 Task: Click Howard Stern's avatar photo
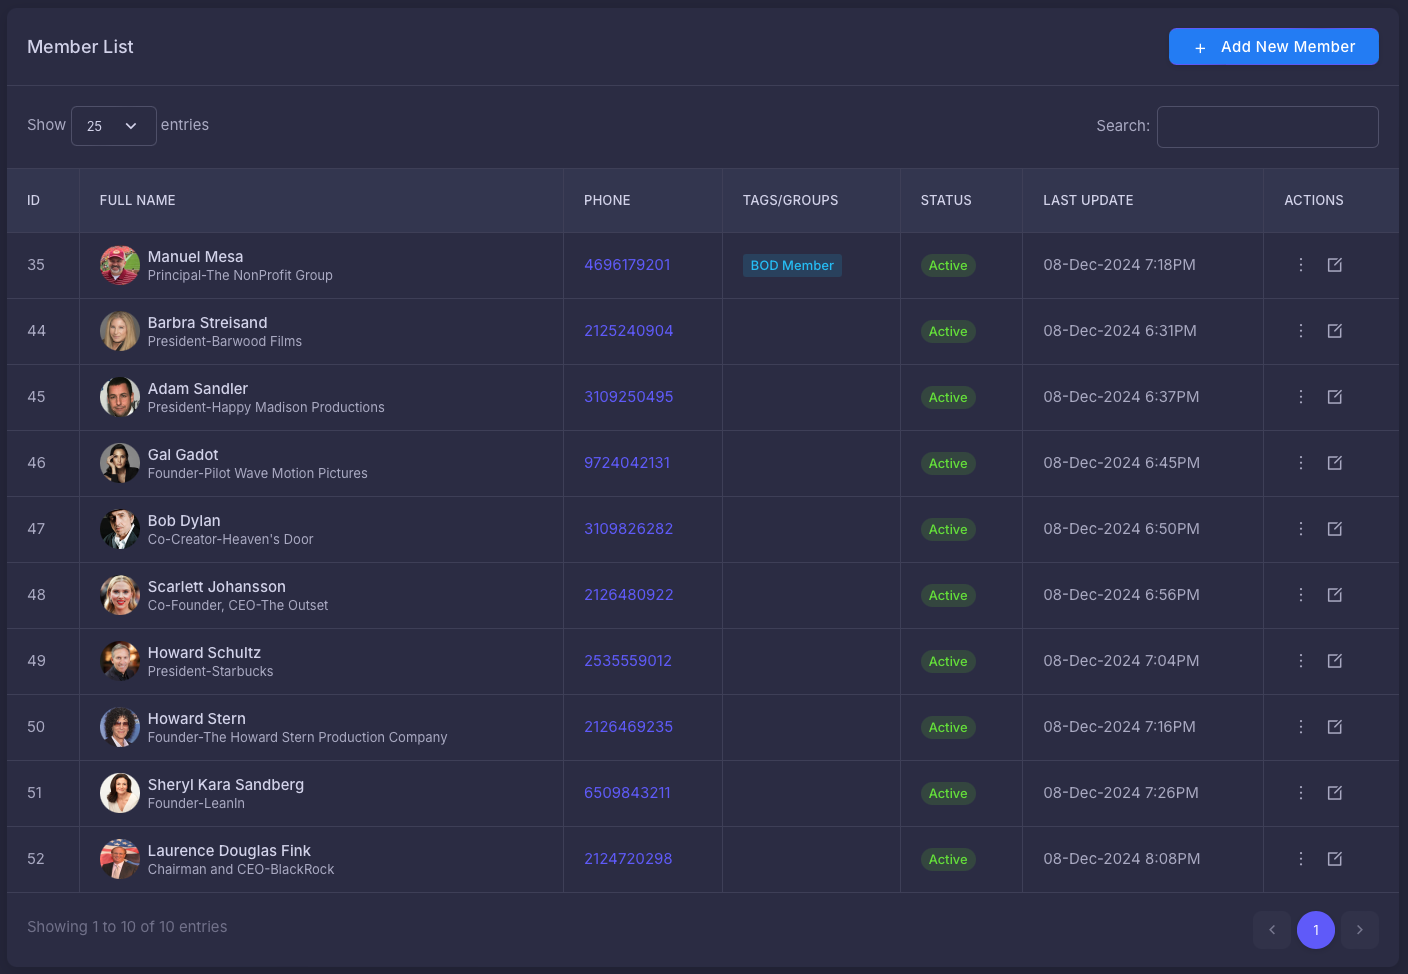click(x=120, y=727)
